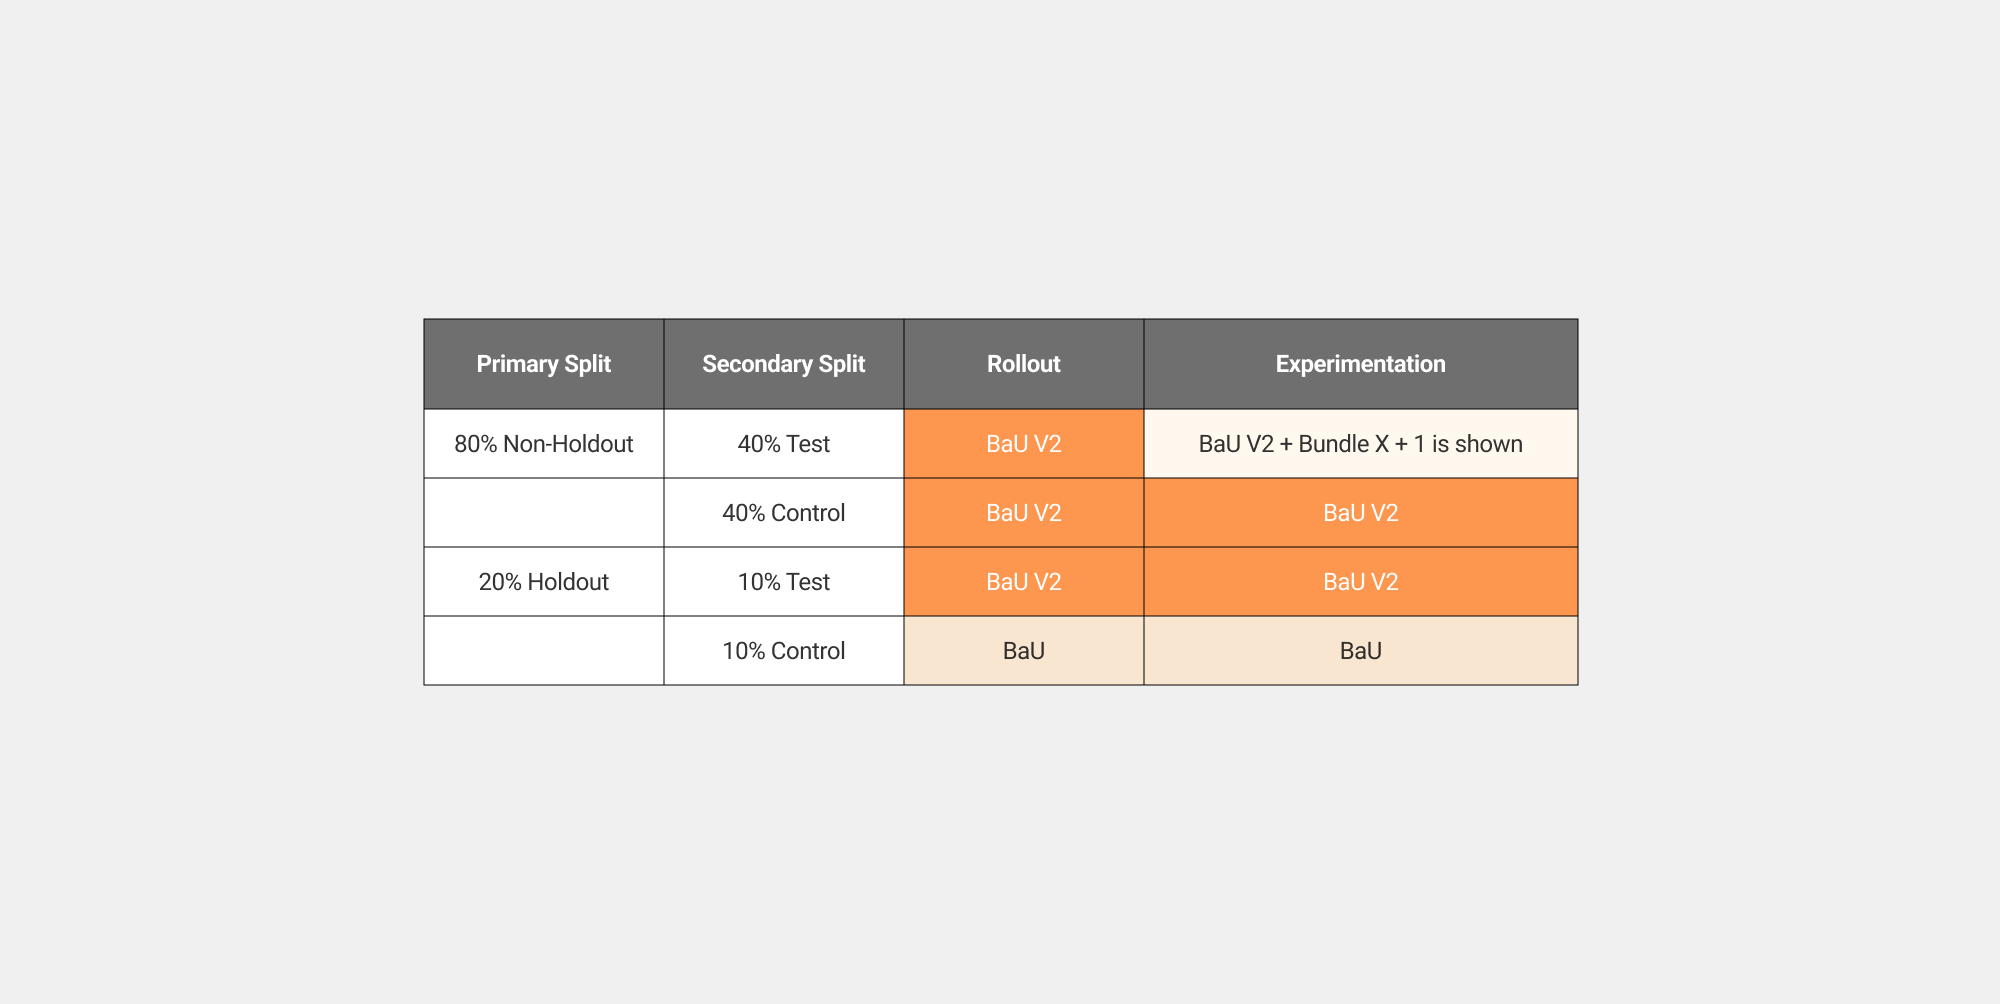Click the 80% Non-Holdout cell
Screen dimensions: 2000x1004
[x=543, y=444]
